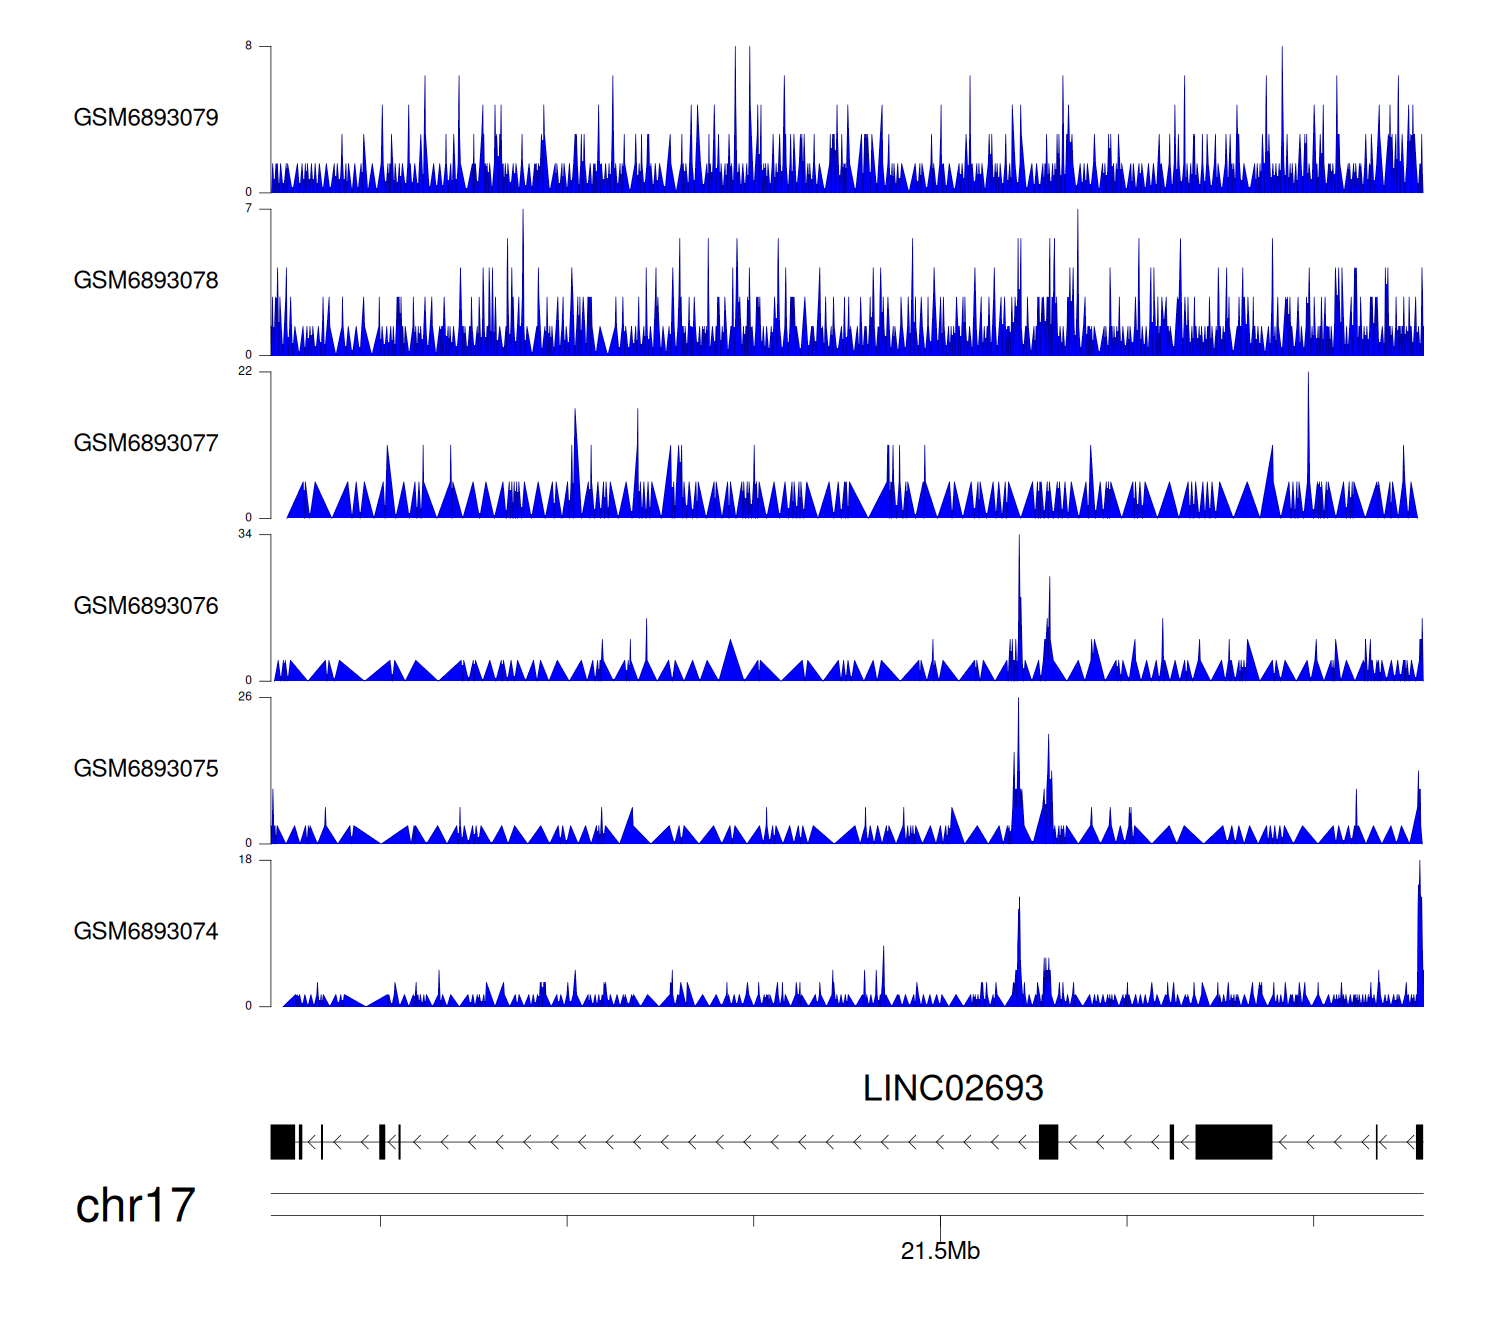
Task: Click the y-axis maximum value 34
Action: tap(245, 534)
